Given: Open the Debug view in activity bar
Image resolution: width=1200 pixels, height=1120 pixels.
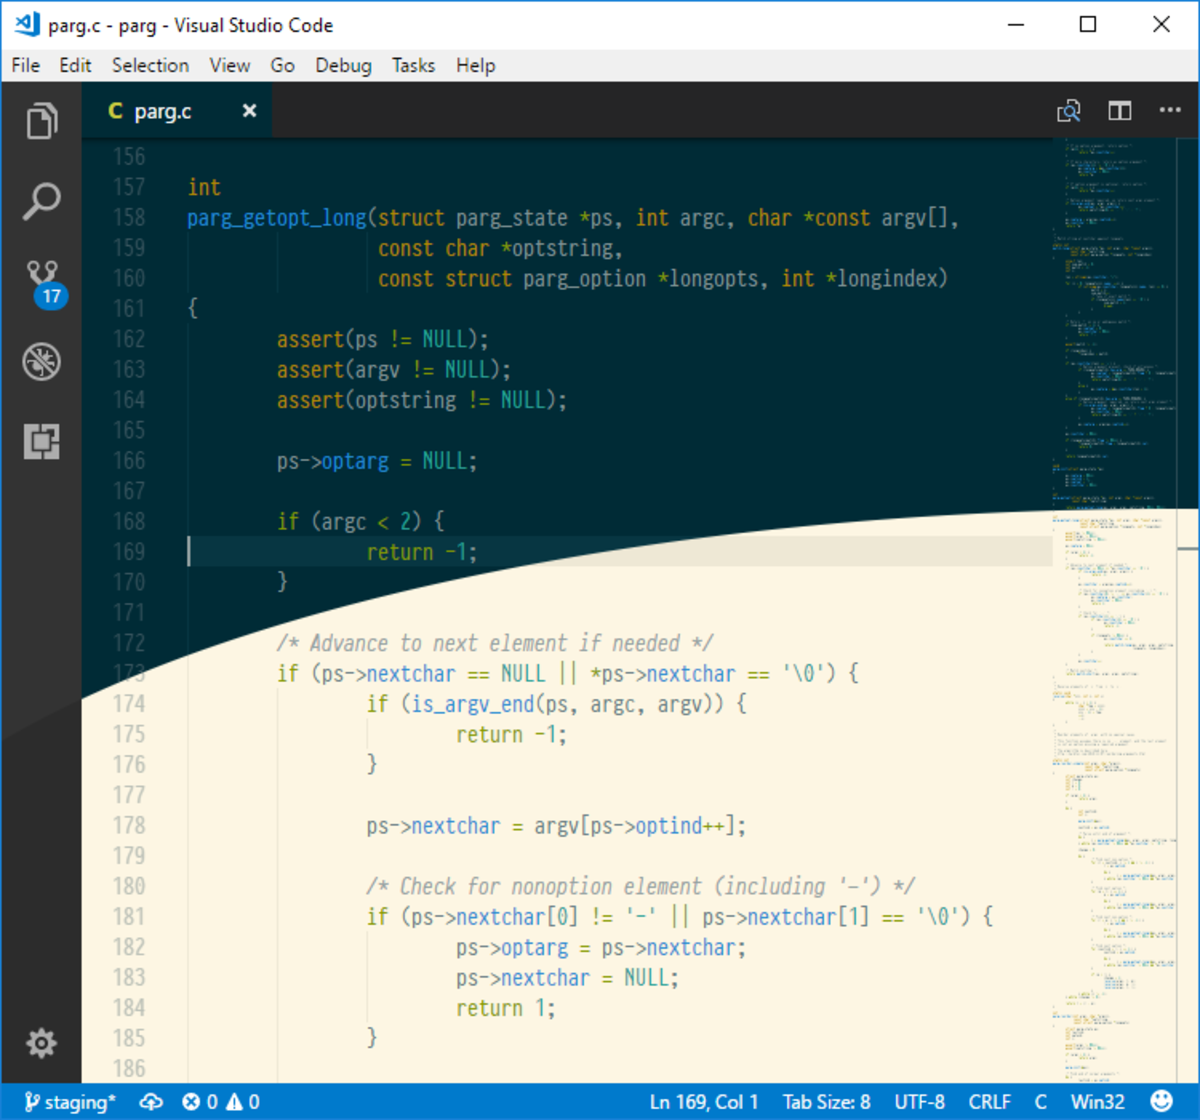Looking at the screenshot, I should tap(41, 361).
